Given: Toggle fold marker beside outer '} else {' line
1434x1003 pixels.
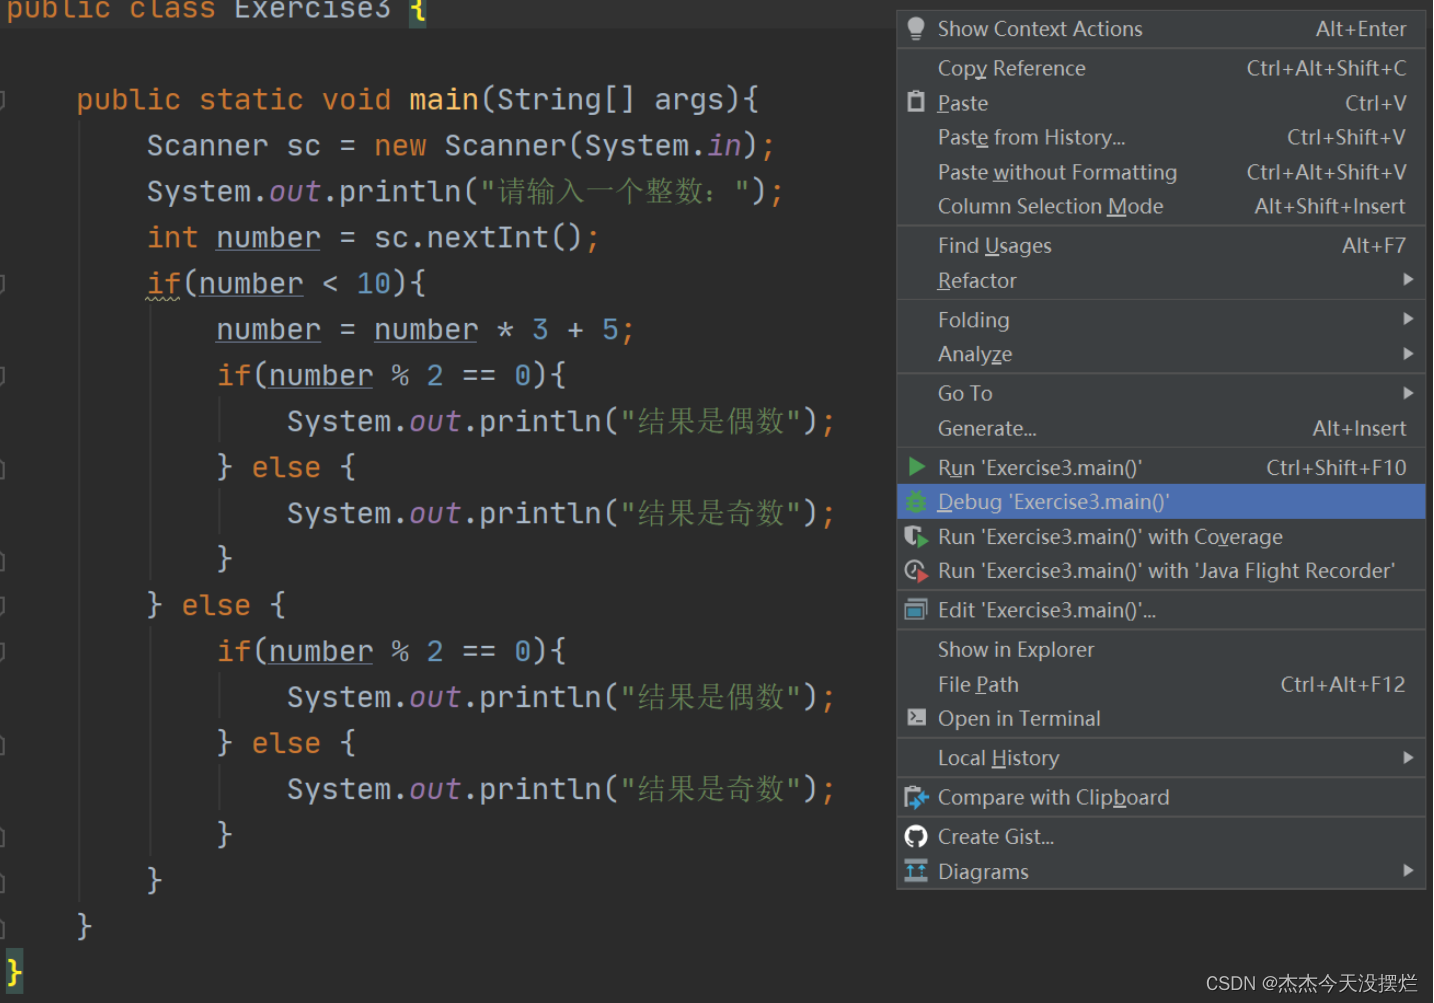Looking at the screenshot, I should pyautogui.click(x=2, y=605).
